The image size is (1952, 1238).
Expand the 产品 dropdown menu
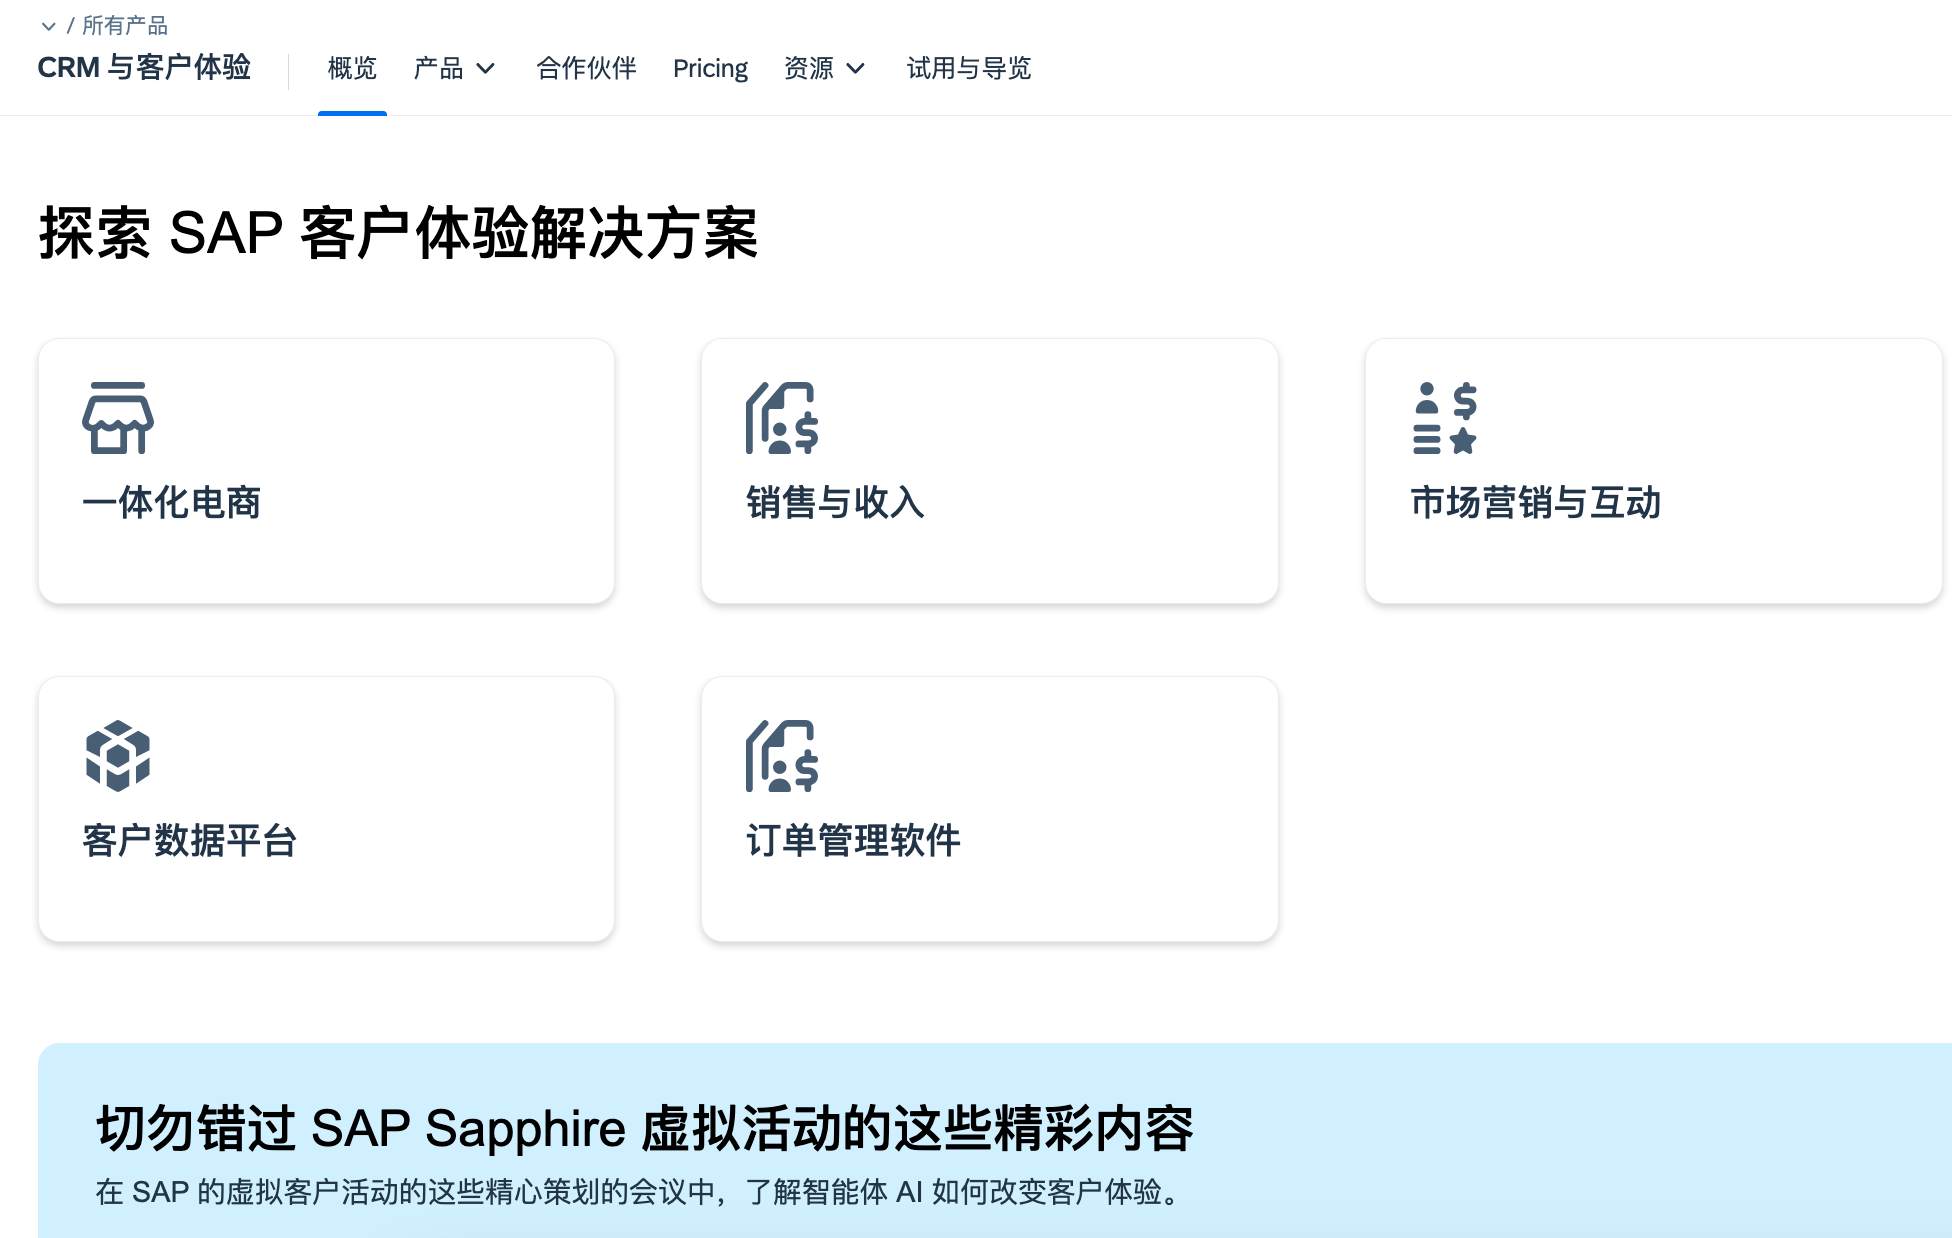454,68
